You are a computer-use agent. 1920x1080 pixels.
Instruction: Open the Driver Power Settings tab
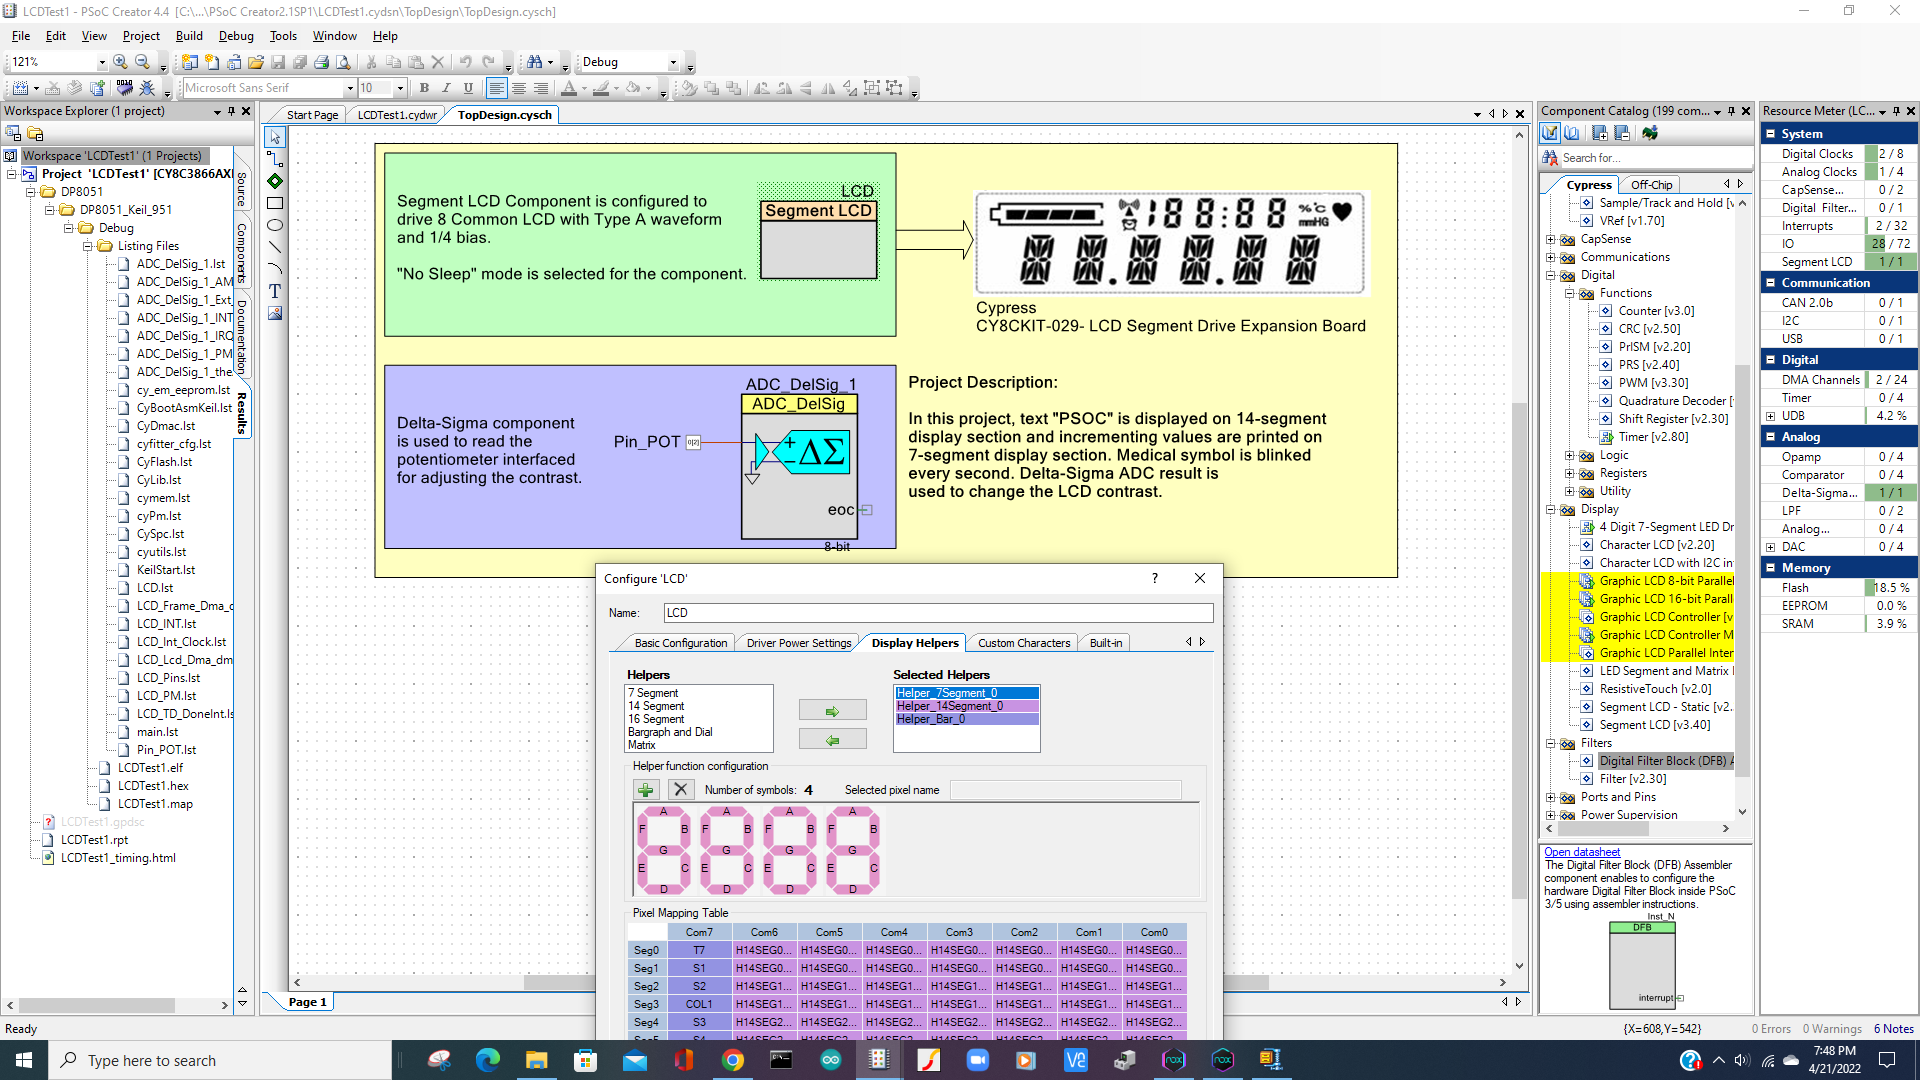[799, 643]
